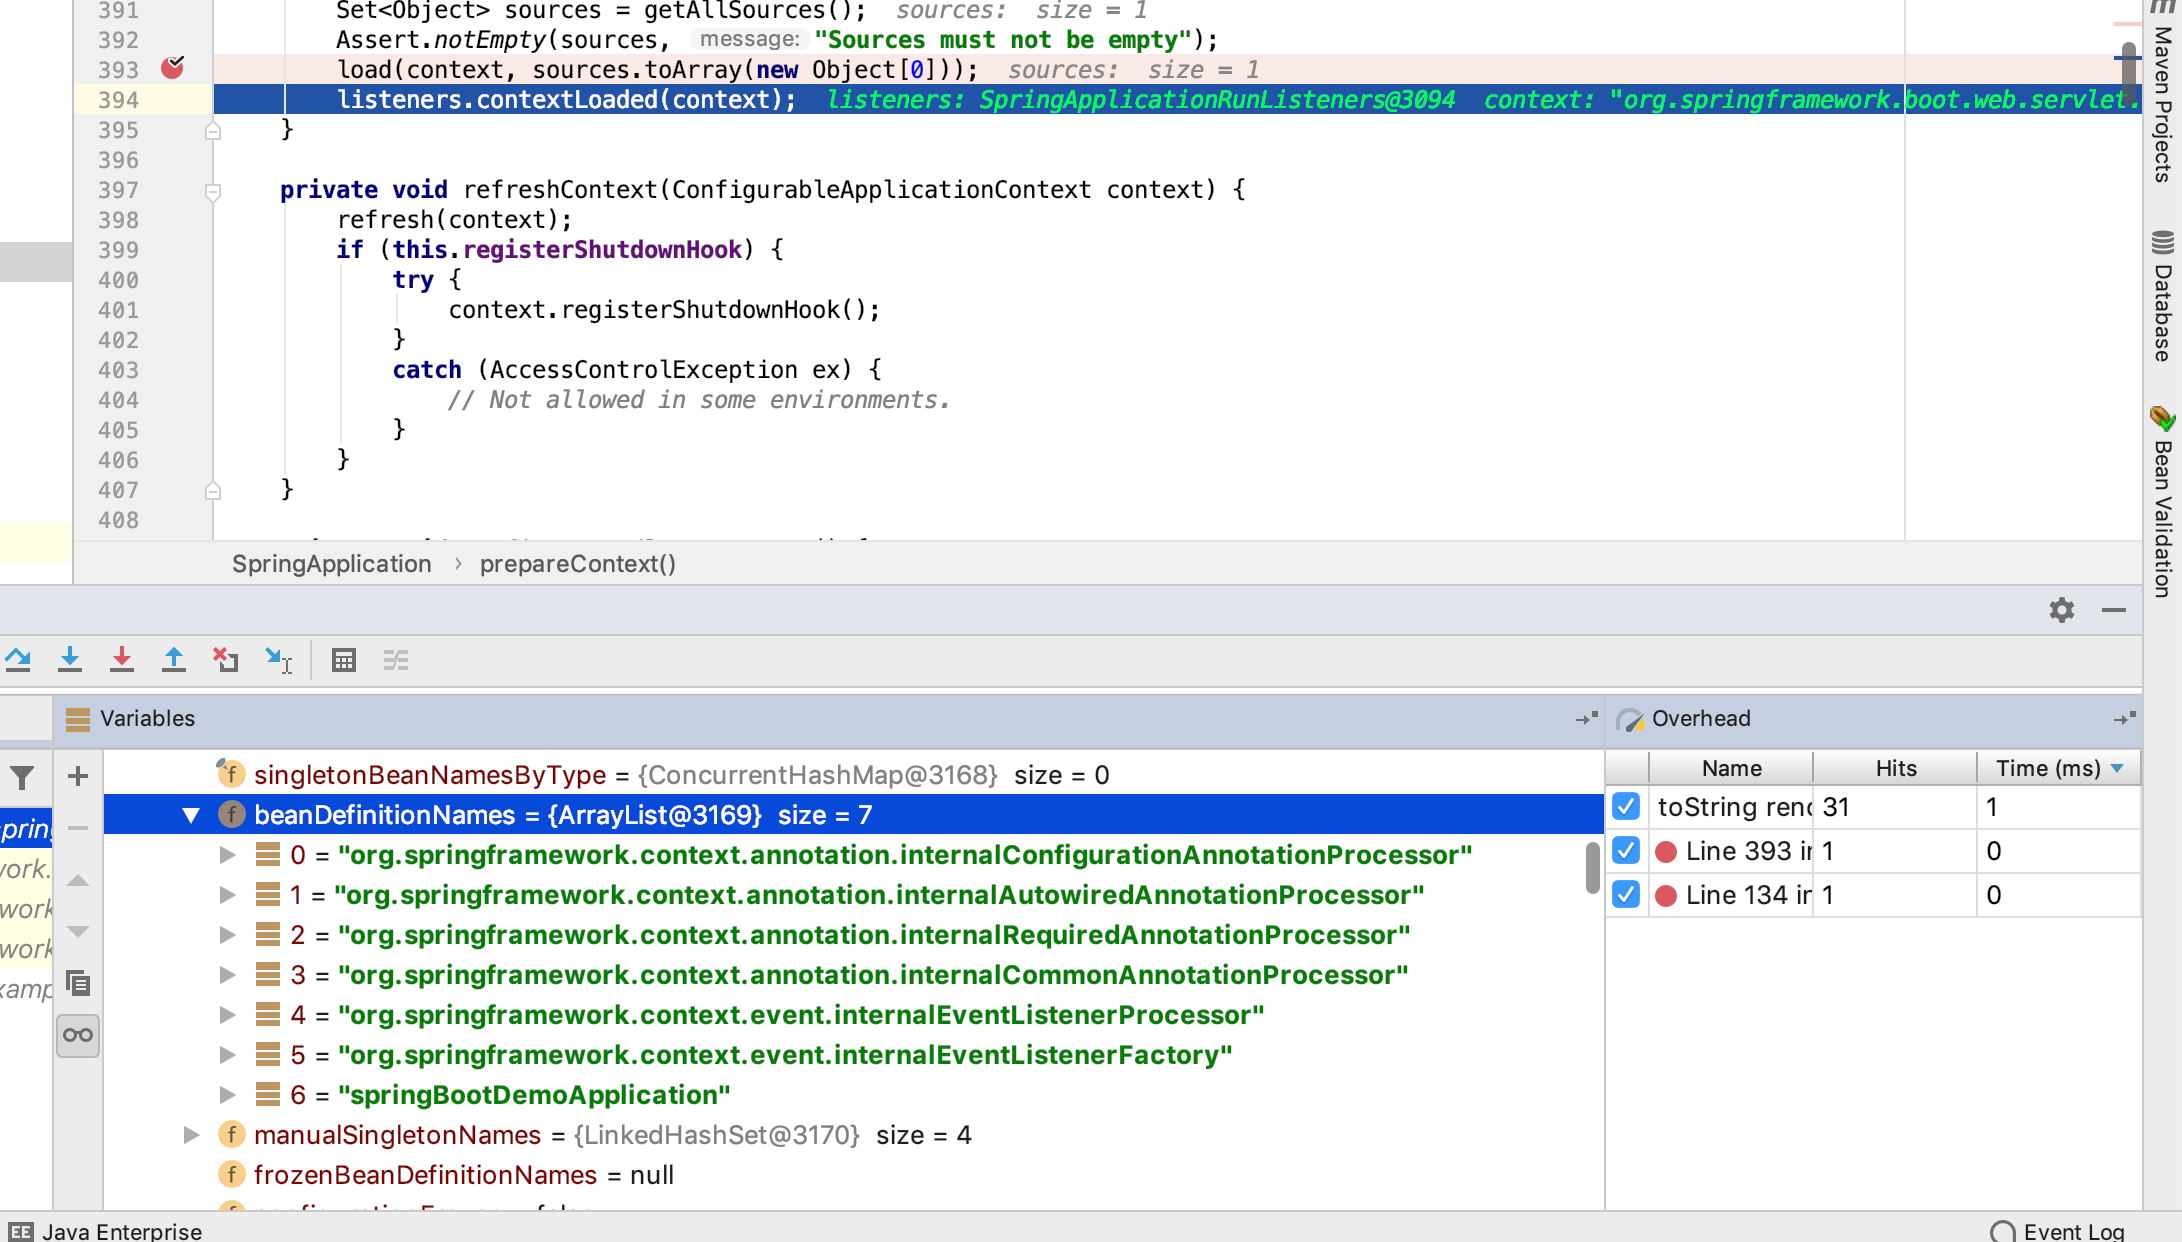Viewport: 2182px width, 1242px height.
Task: Click the Force Step Into red arrow icon
Action: click(122, 659)
